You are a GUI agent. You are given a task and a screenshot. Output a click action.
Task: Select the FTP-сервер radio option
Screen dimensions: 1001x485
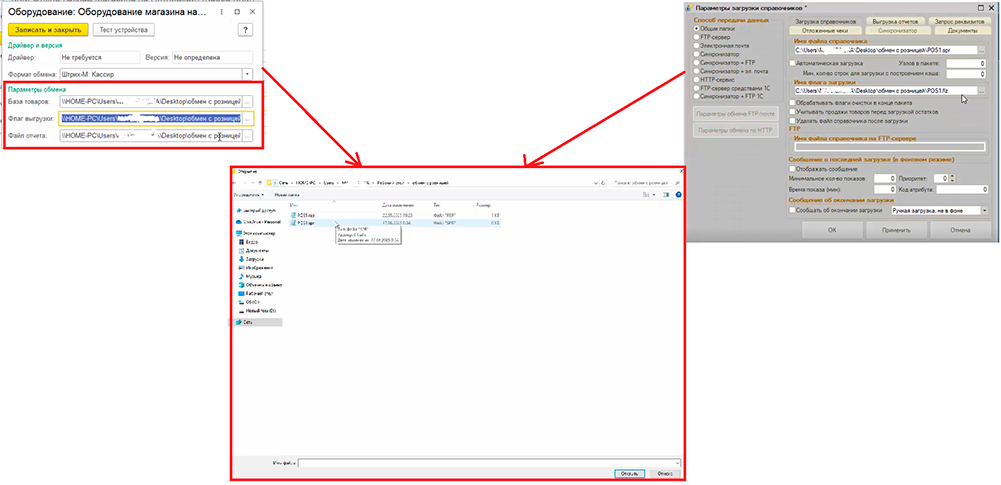tap(696, 36)
